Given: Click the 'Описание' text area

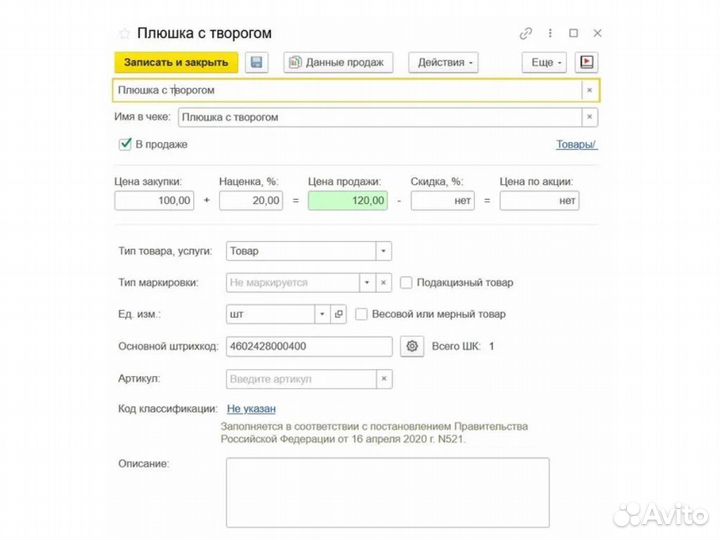Looking at the screenshot, I should [x=388, y=492].
